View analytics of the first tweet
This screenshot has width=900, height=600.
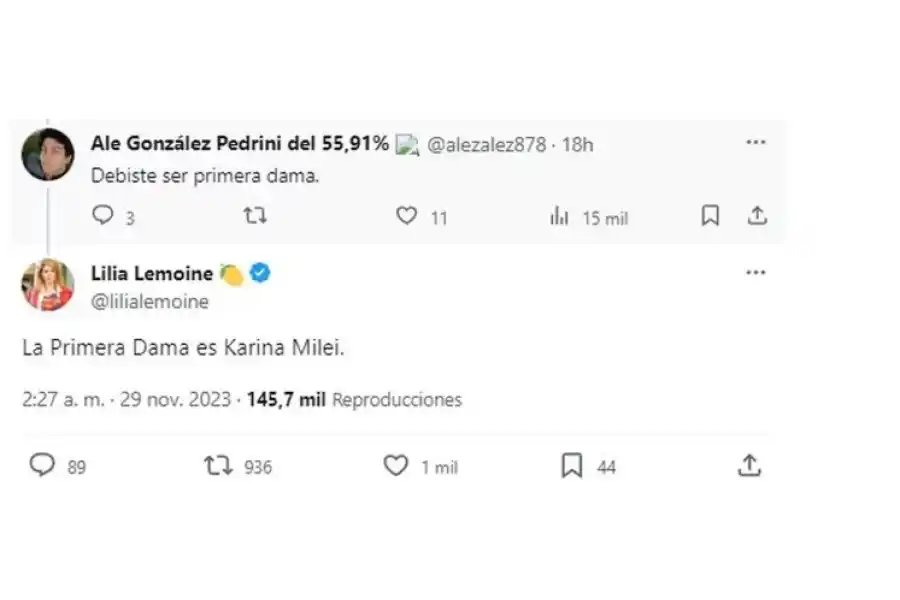click(556, 215)
